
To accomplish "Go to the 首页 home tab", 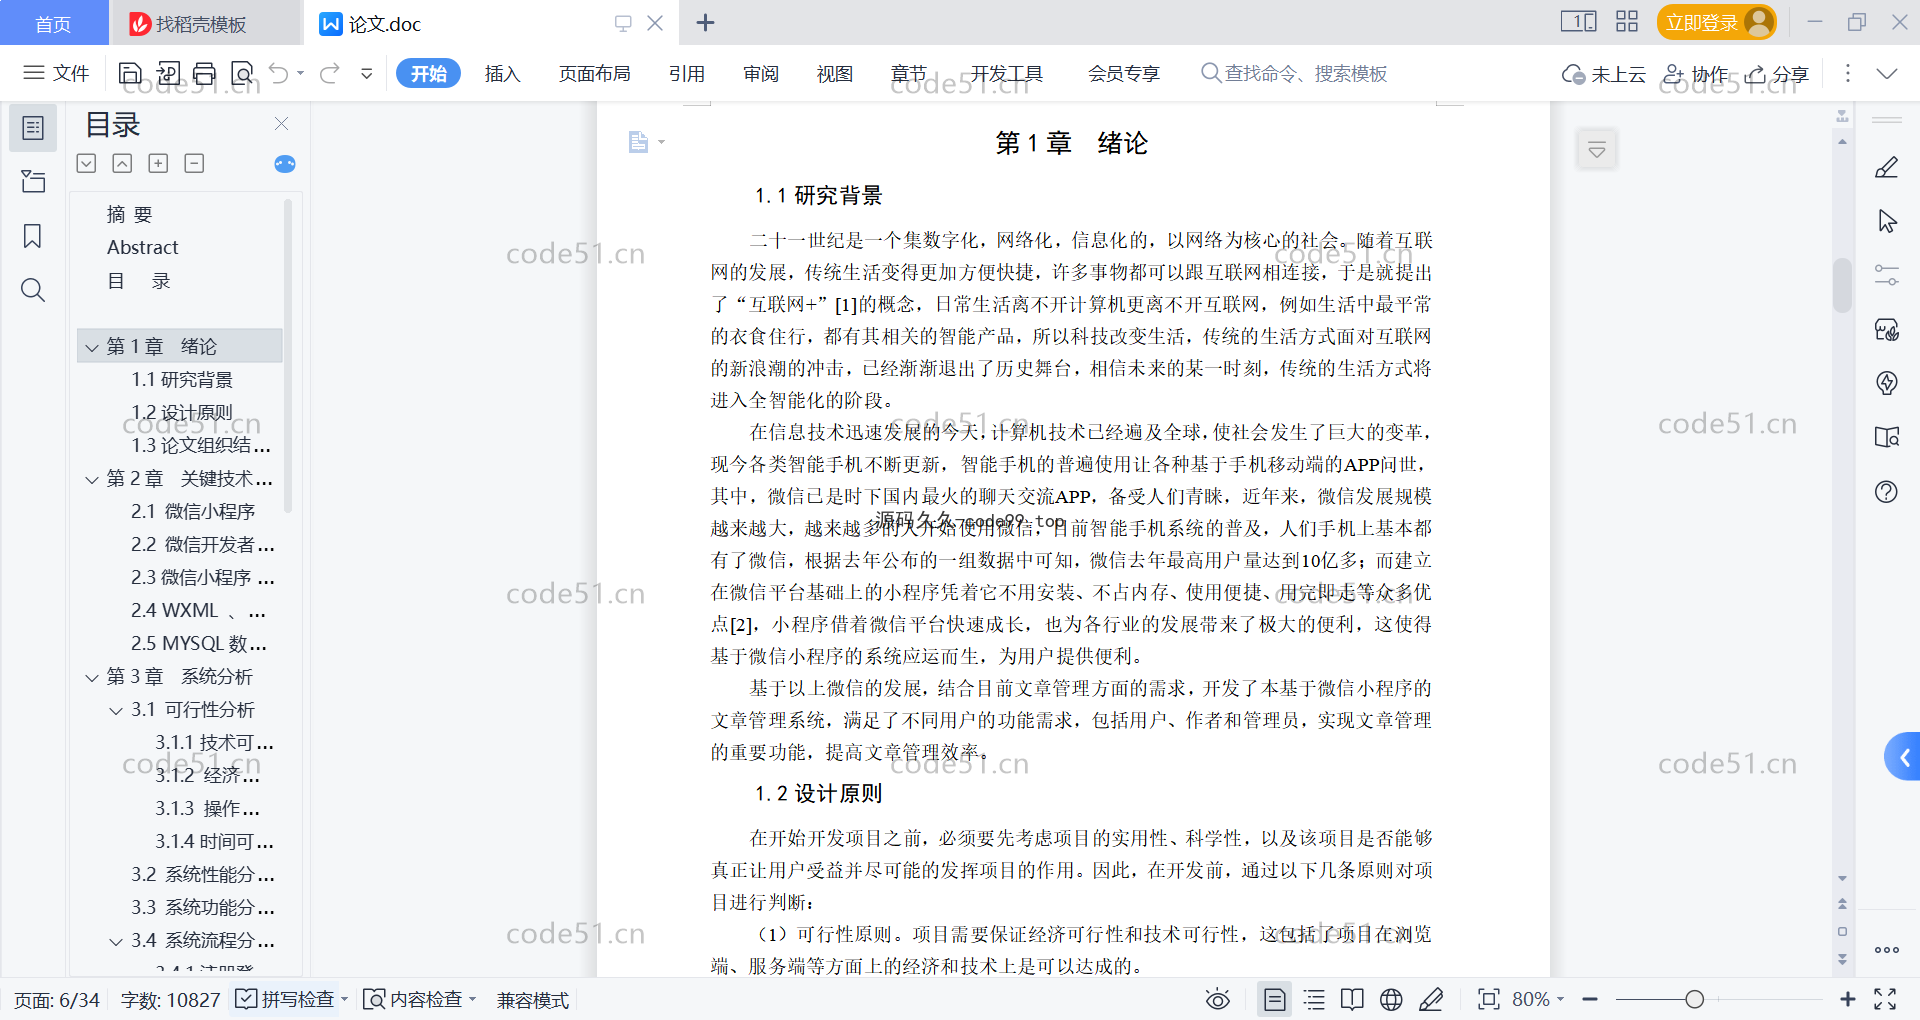I will [54, 23].
